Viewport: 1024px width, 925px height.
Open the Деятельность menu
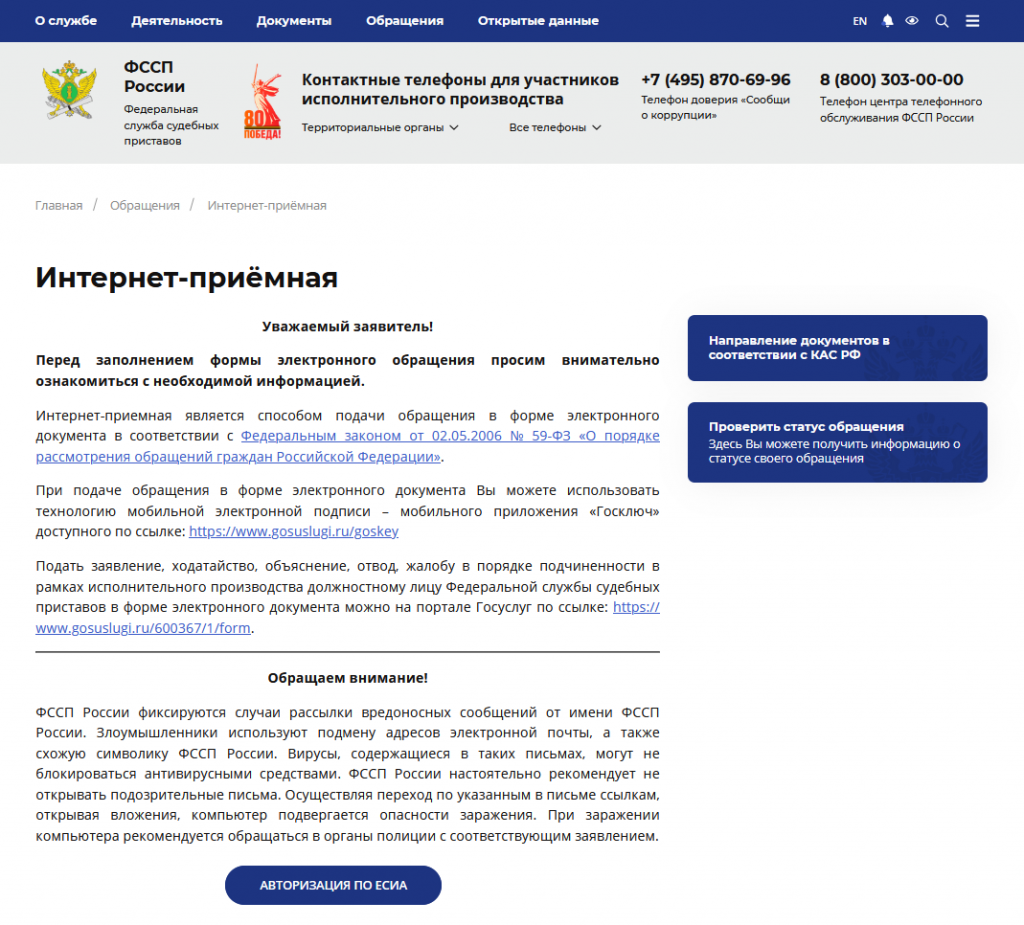pyautogui.click(x=177, y=21)
